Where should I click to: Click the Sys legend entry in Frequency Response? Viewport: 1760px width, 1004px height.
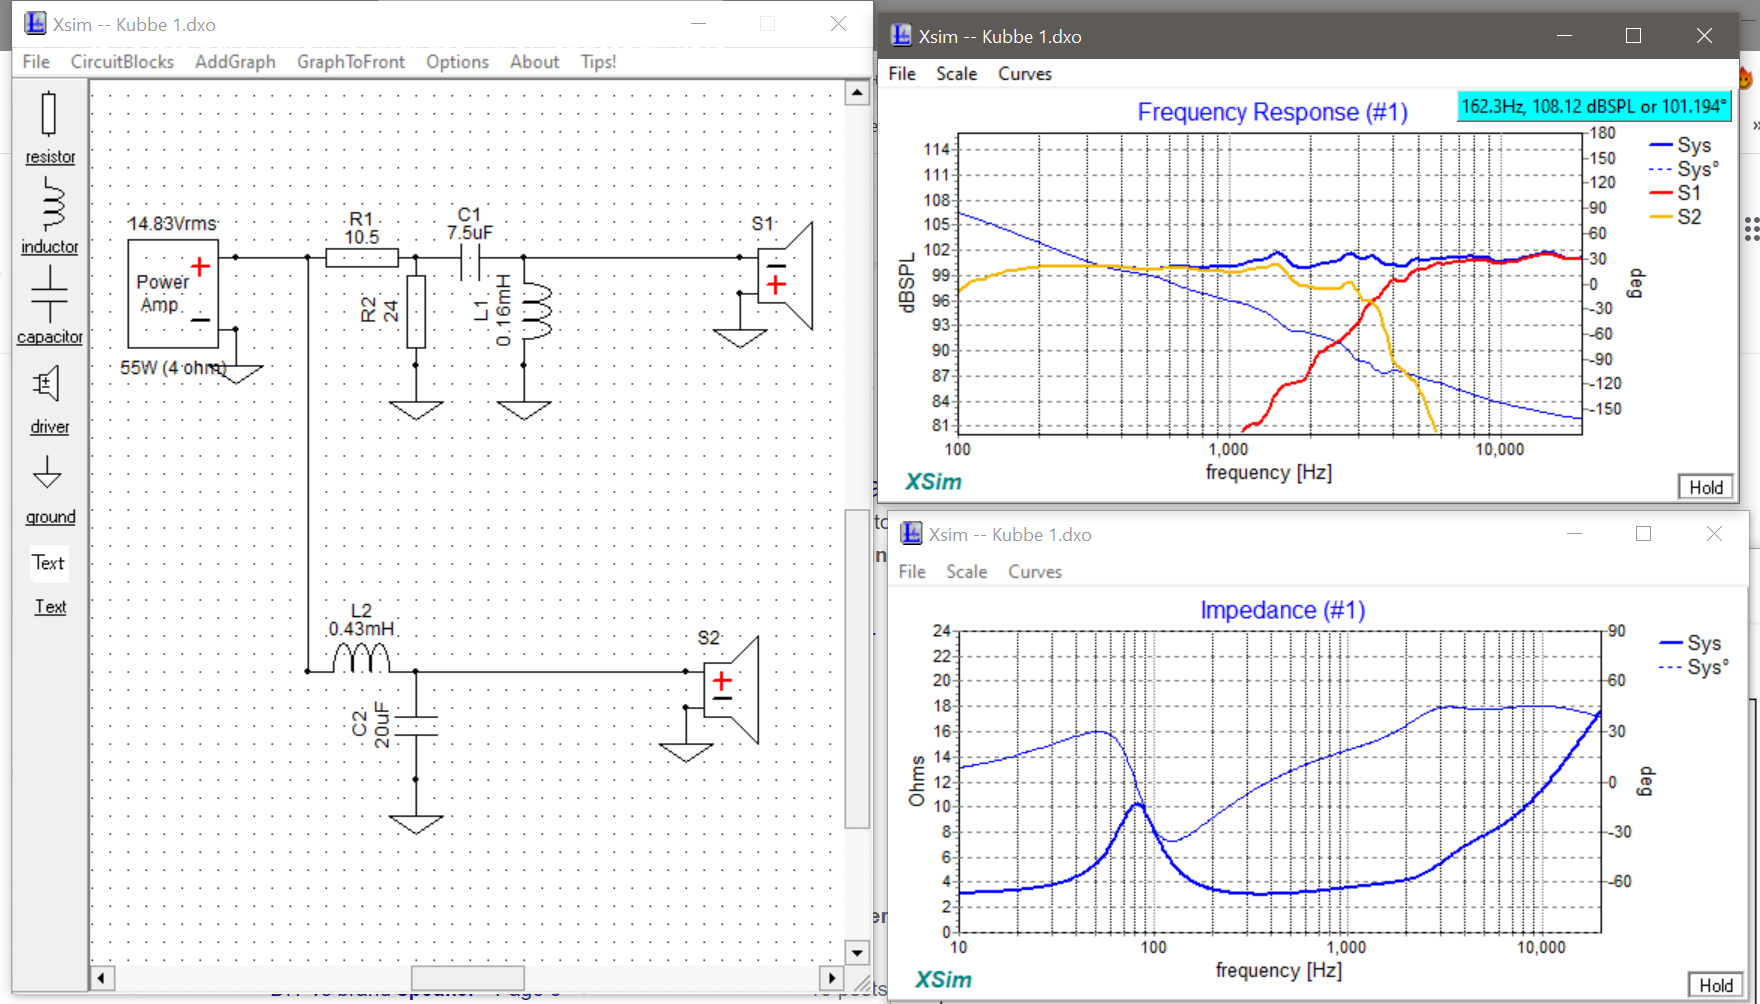point(1681,146)
